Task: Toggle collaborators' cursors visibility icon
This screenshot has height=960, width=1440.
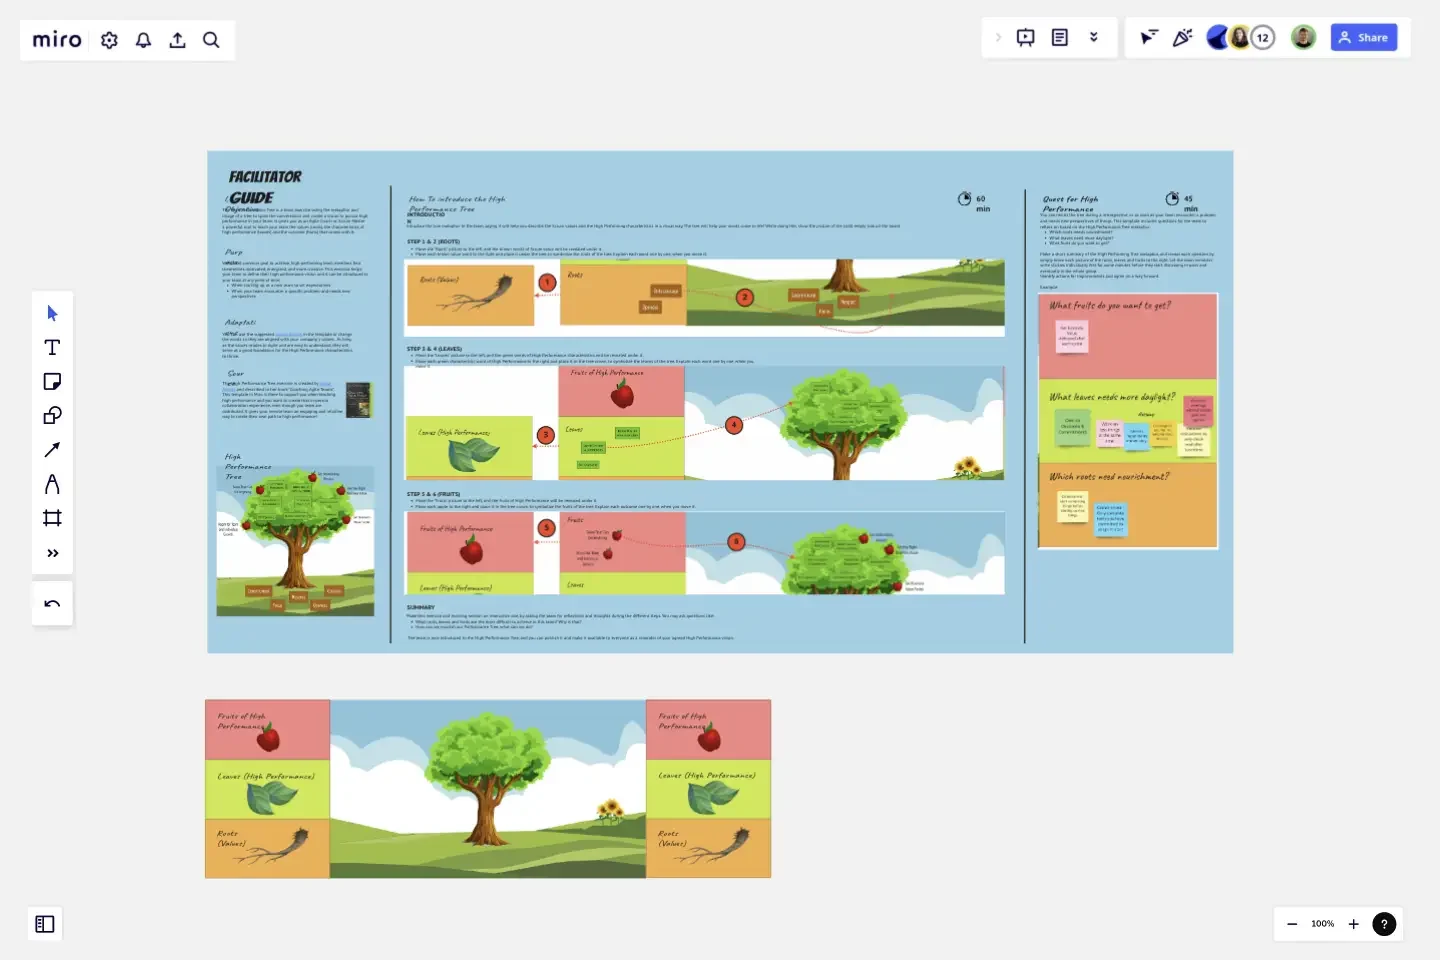Action: point(1149,38)
